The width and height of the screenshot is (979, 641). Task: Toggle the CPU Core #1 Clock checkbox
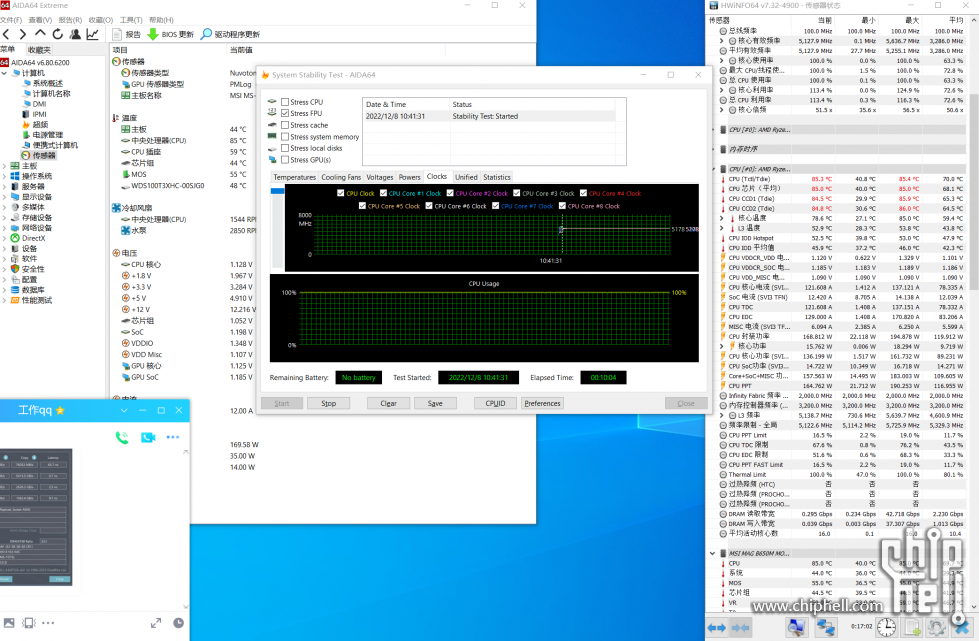[x=383, y=193]
